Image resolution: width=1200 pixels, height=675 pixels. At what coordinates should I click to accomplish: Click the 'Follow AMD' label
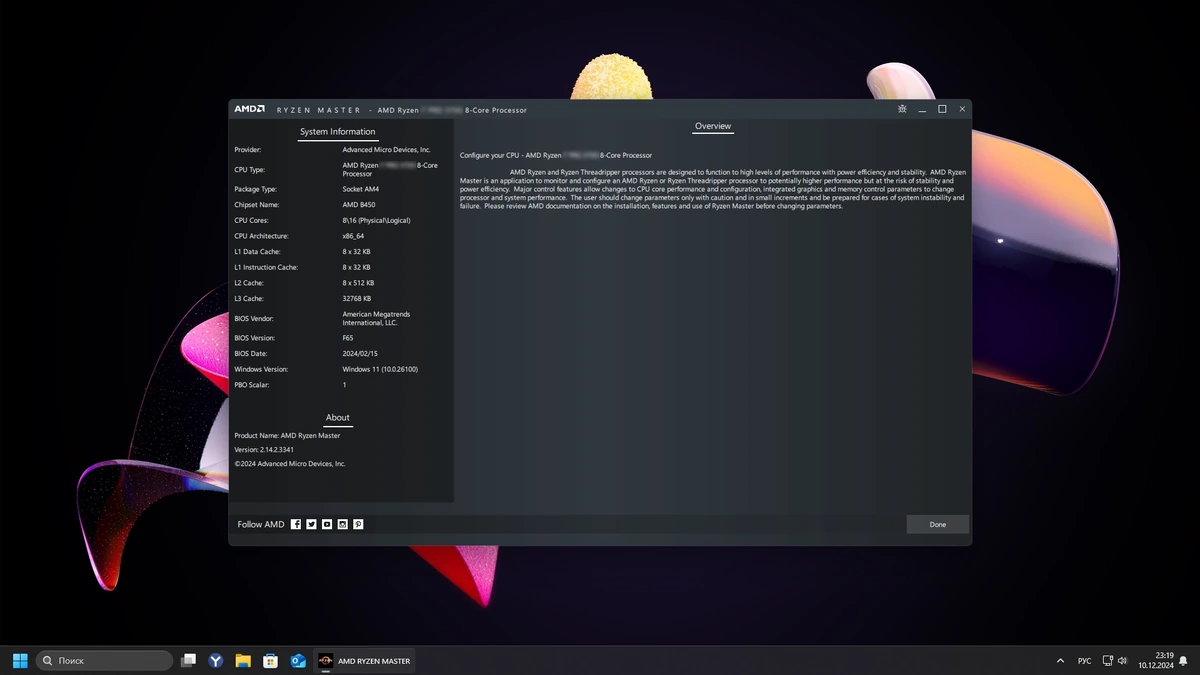(x=261, y=524)
